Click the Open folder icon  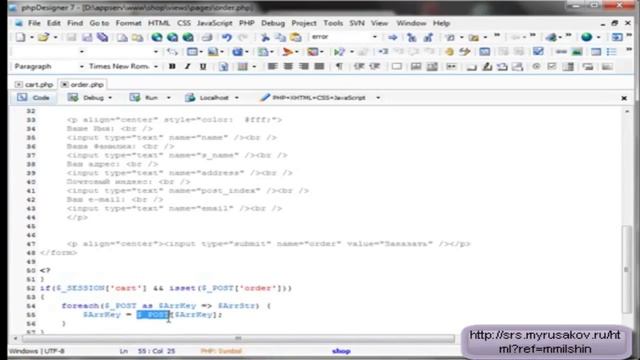[x=43, y=38]
